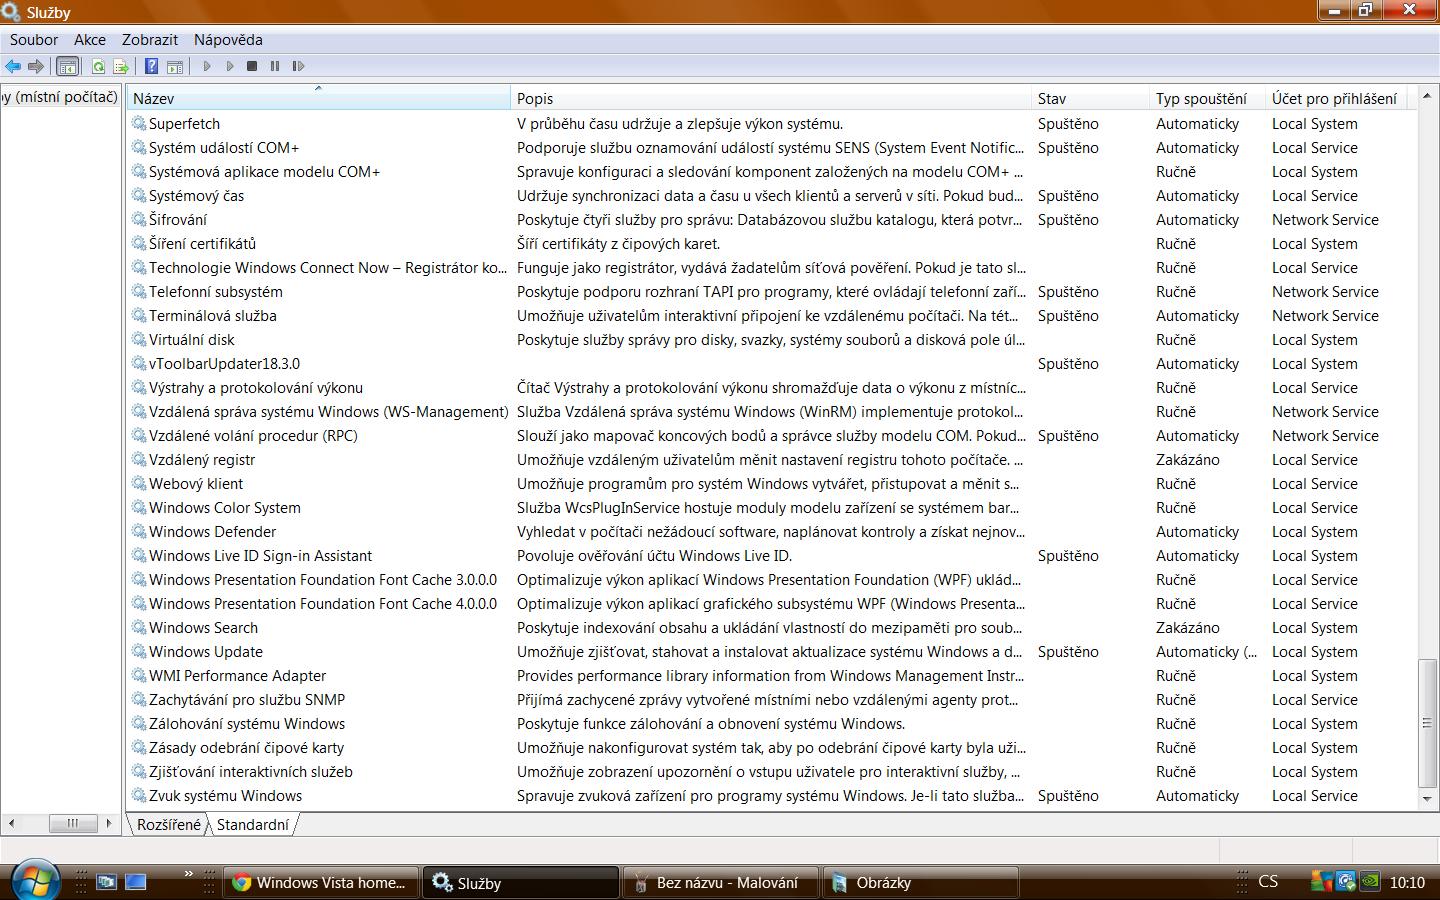Click the vertical scrollbar thumb in list
Viewport: 1440px width, 900px height.
point(1427,722)
